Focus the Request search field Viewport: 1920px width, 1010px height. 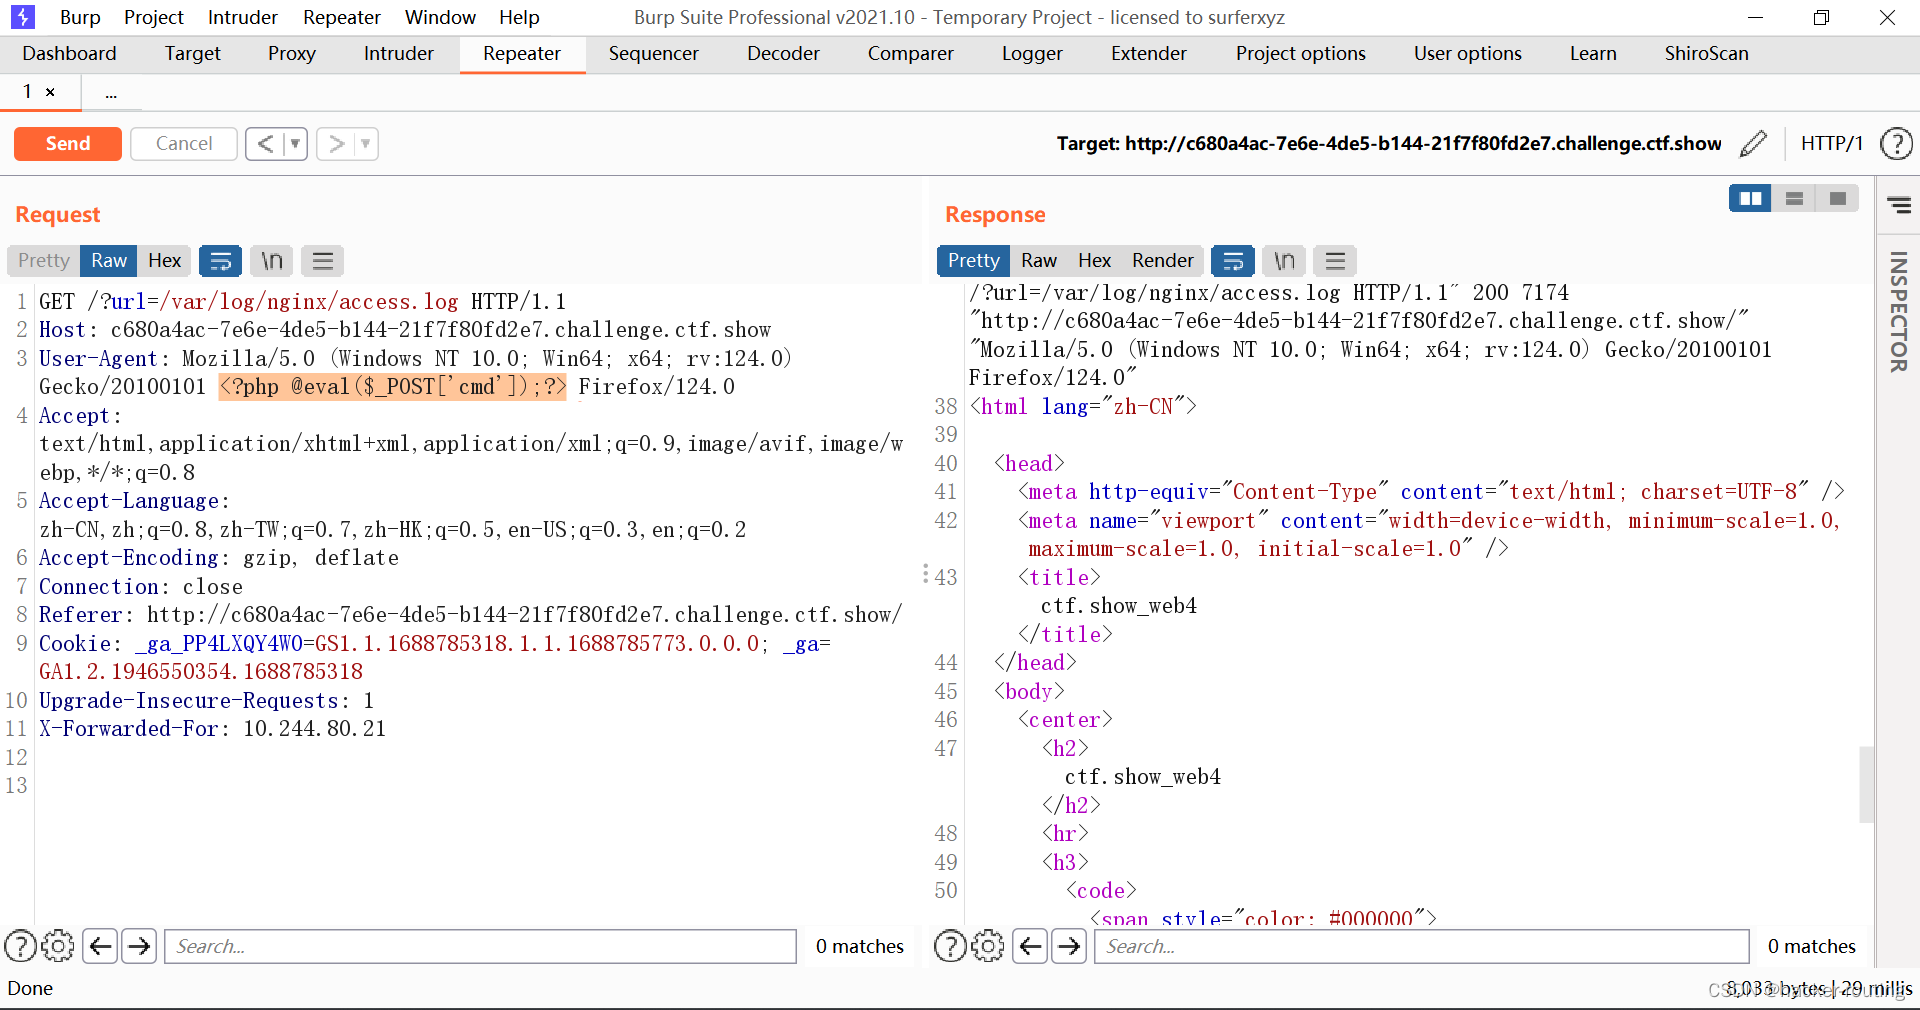point(480,946)
